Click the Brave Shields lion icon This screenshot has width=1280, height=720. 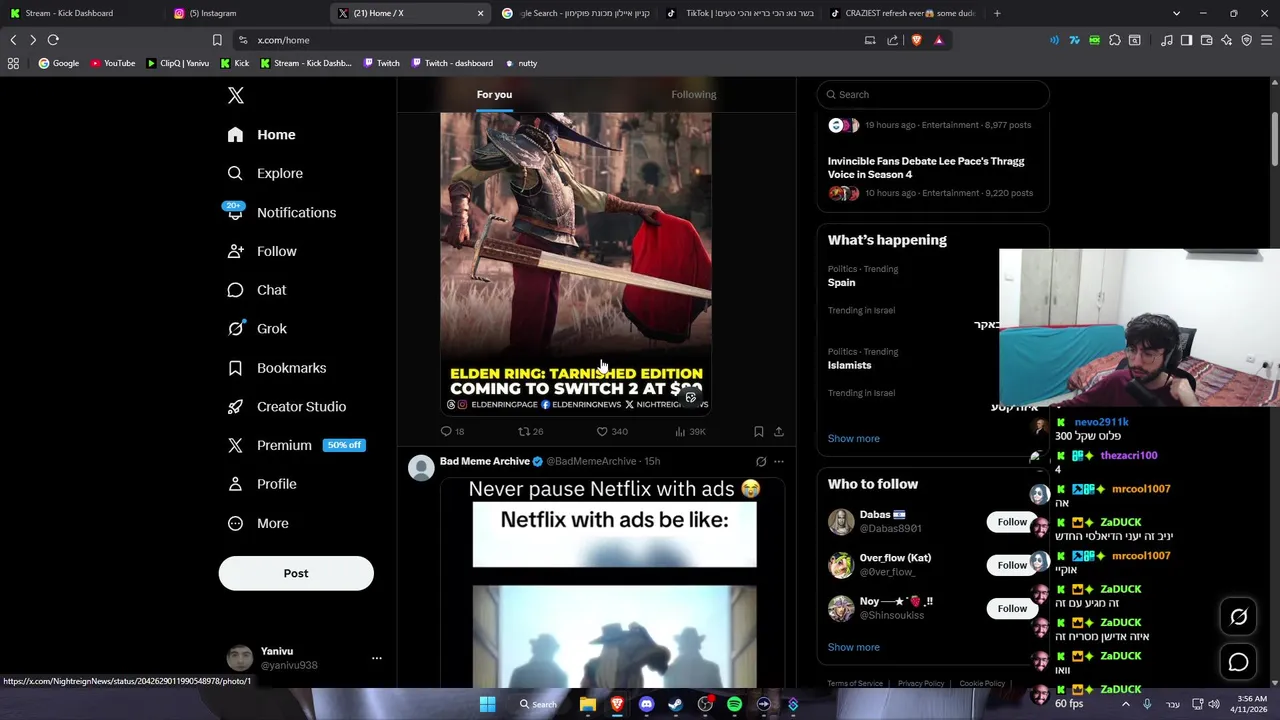[x=916, y=40]
